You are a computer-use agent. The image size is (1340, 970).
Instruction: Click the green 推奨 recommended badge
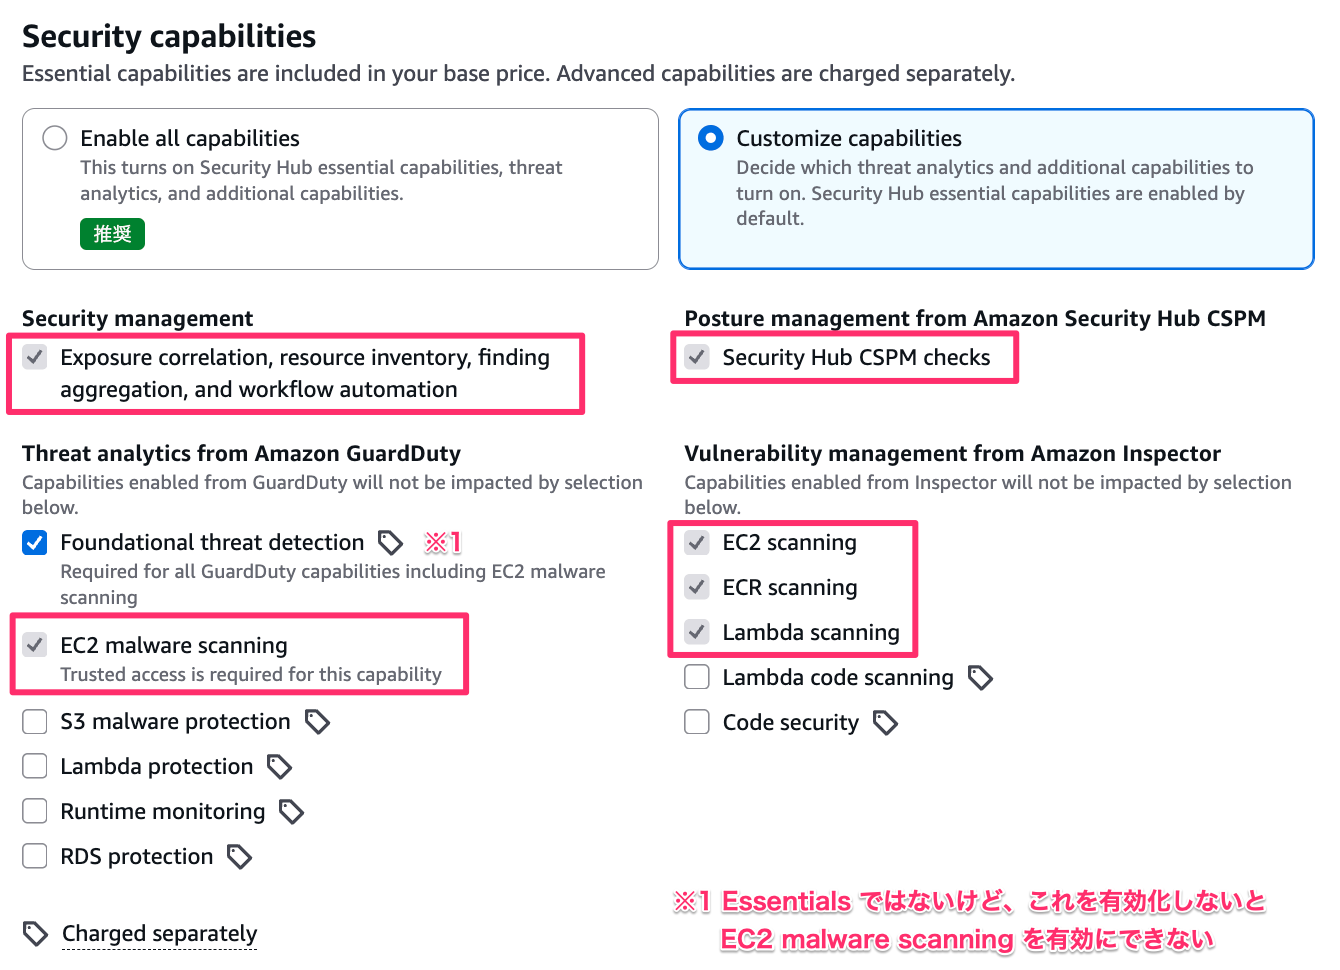(112, 234)
